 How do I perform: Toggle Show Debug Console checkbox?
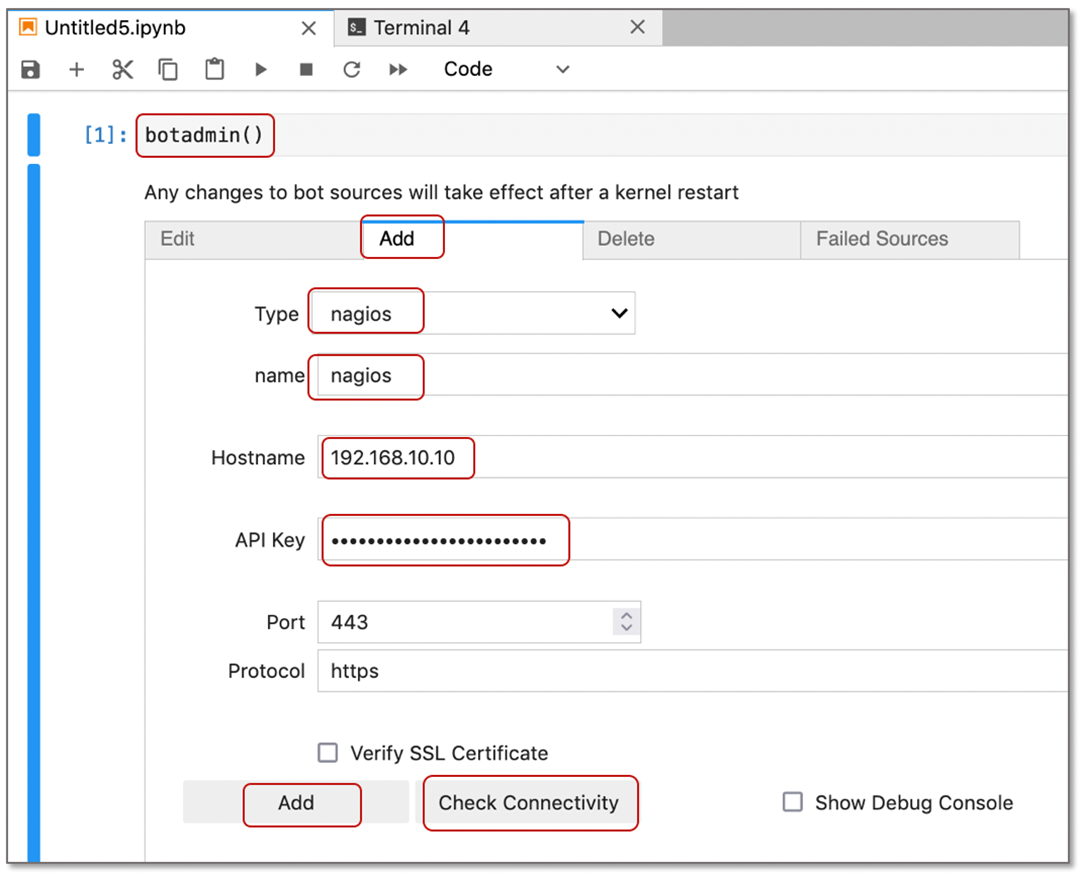[793, 802]
